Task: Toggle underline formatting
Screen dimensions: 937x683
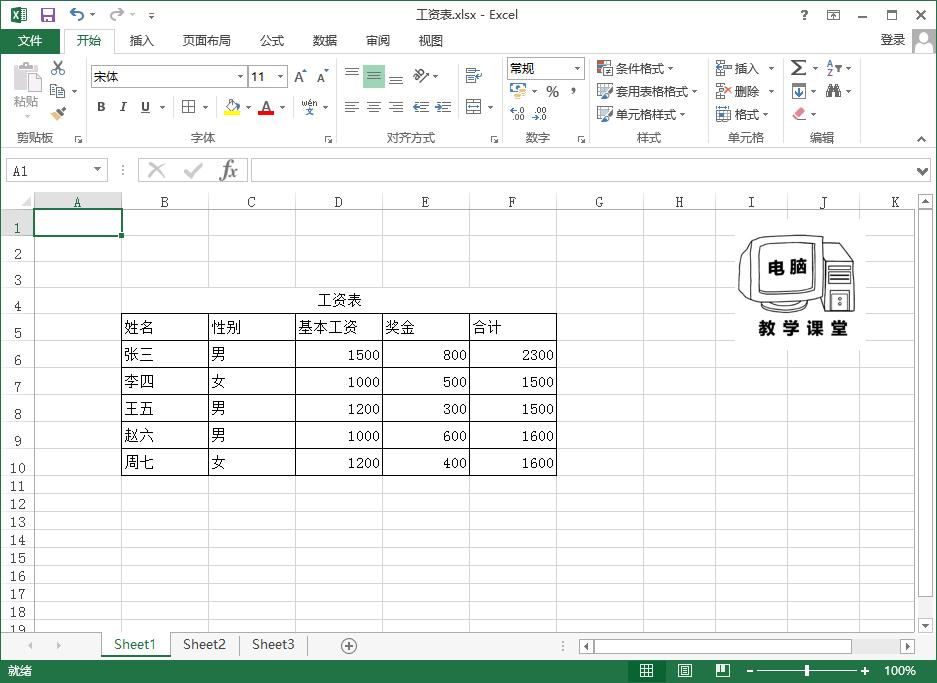Action: pos(143,106)
